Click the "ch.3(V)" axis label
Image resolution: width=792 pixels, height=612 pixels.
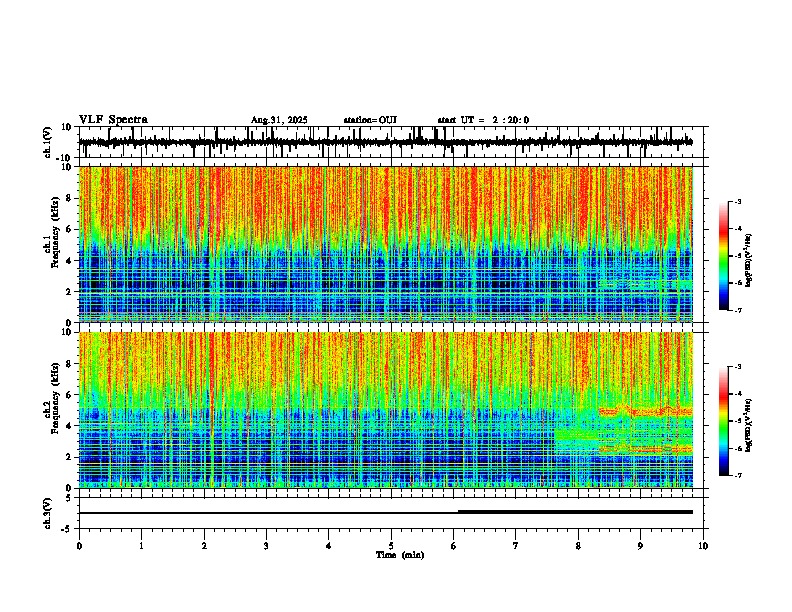pyautogui.click(x=47, y=513)
